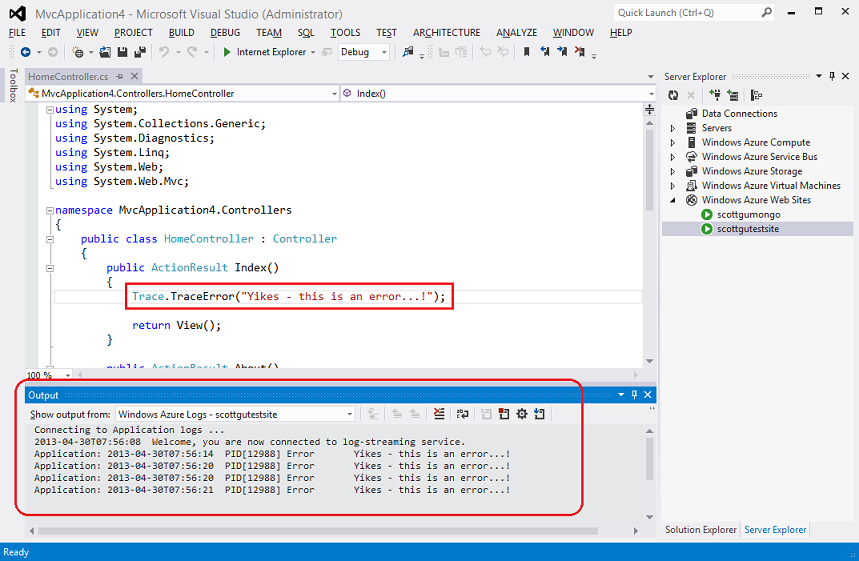Toggle word wrap in the Output window
Image resolution: width=859 pixels, height=561 pixels.
tap(462, 414)
